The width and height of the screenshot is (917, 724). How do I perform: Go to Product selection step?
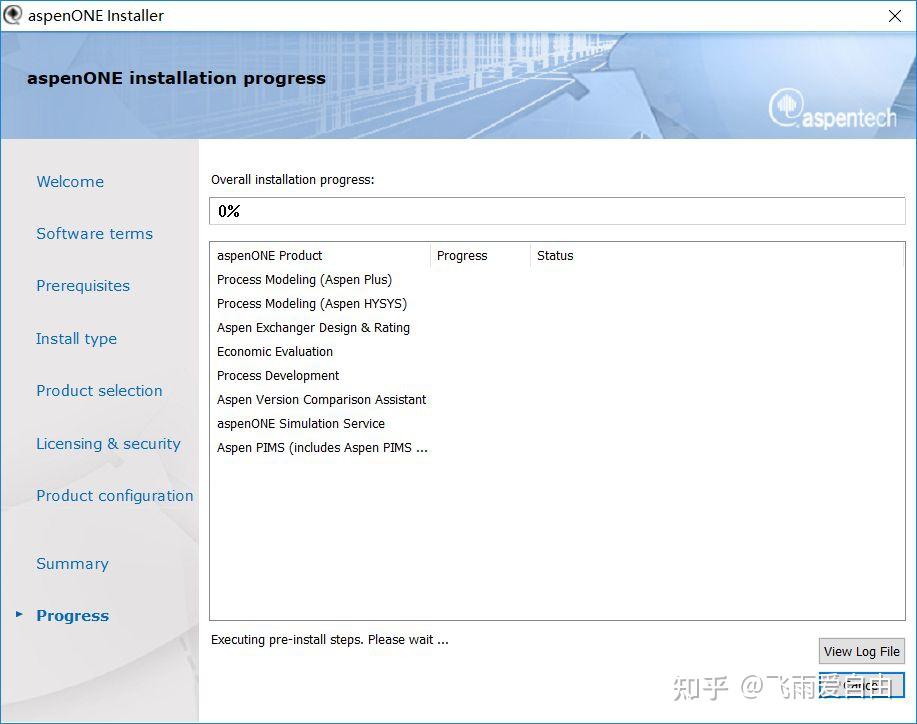99,390
